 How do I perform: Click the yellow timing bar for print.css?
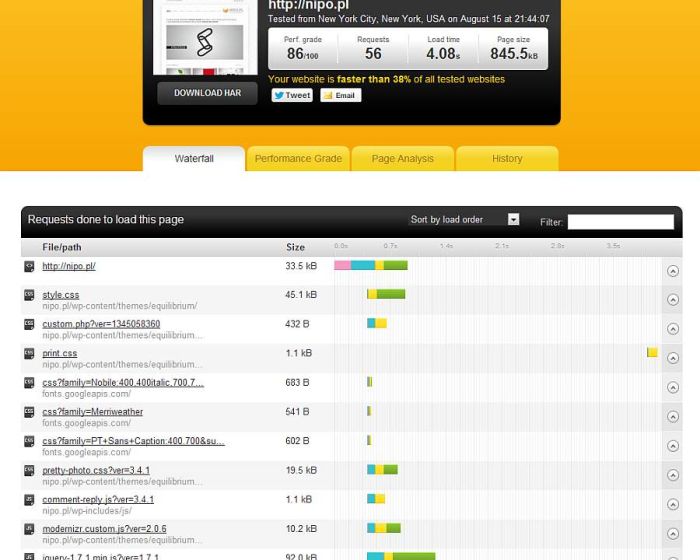tap(652, 353)
